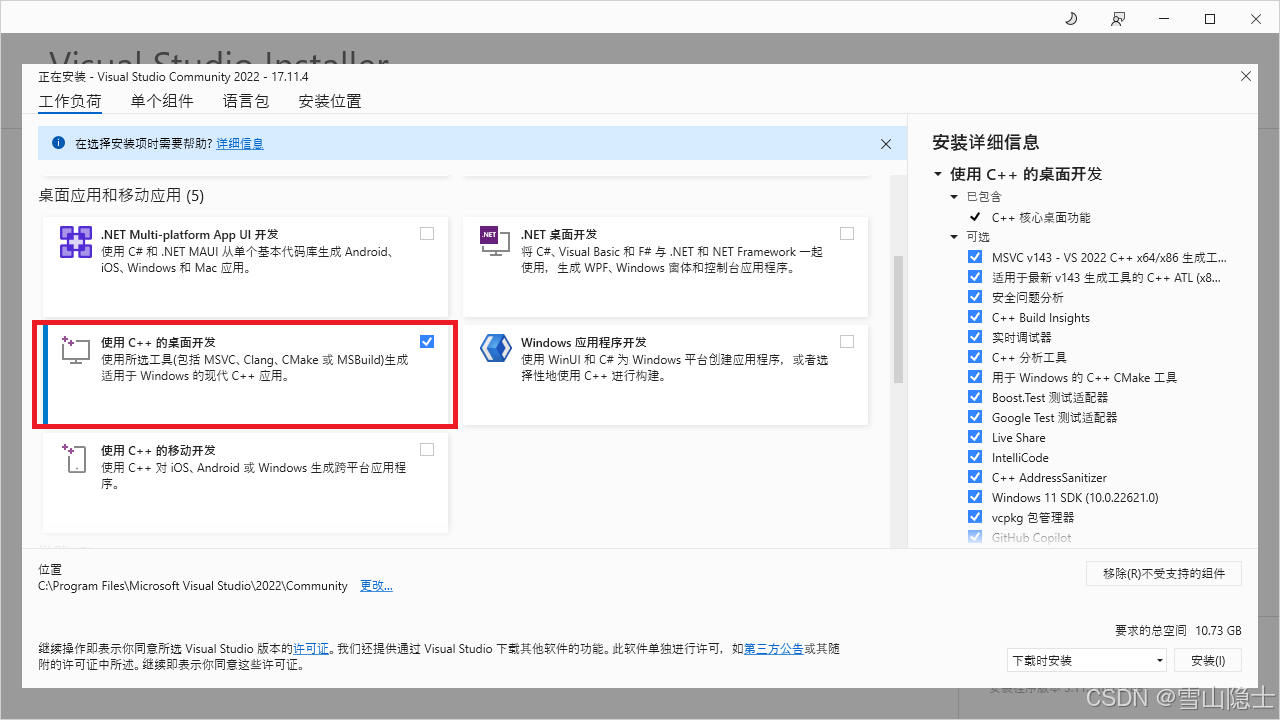Click the feedback icon in title bar
This screenshot has height=720, width=1280.
[1117, 19]
